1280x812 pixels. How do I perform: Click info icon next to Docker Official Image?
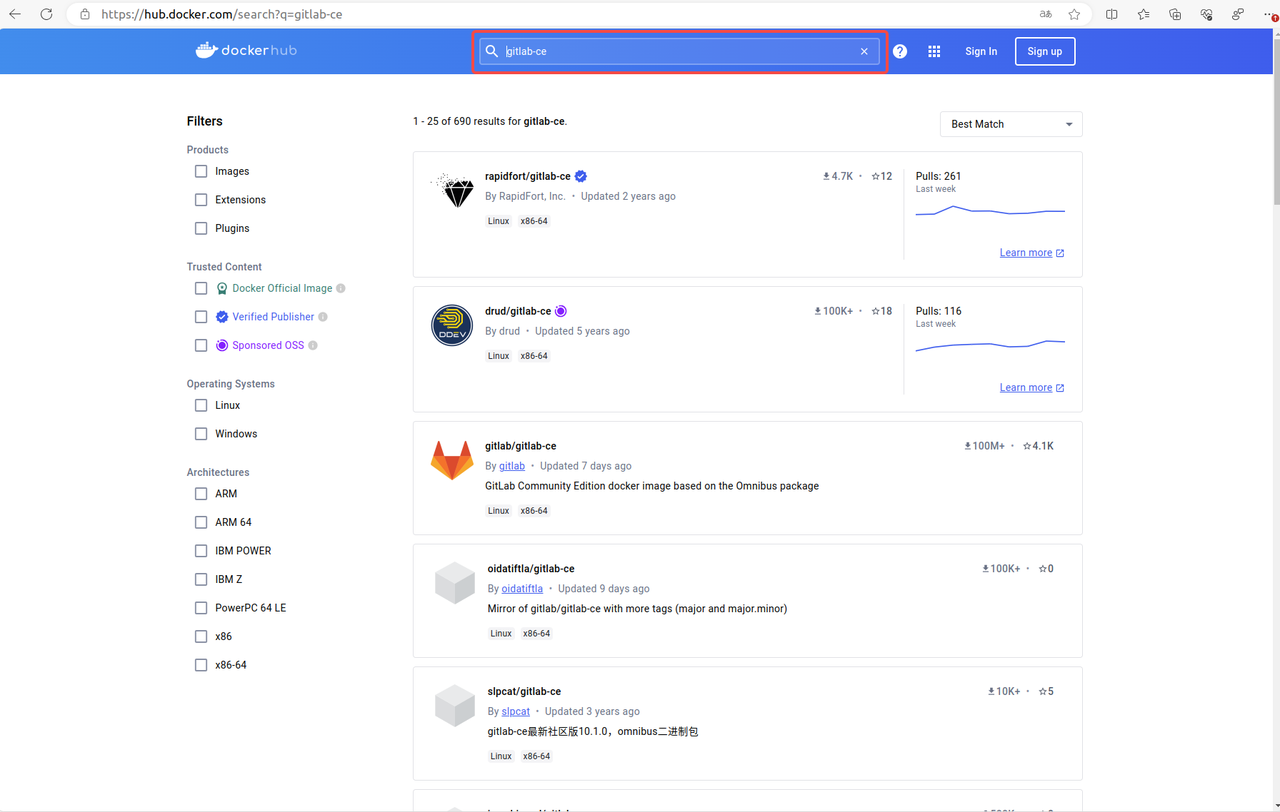tap(341, 288)
